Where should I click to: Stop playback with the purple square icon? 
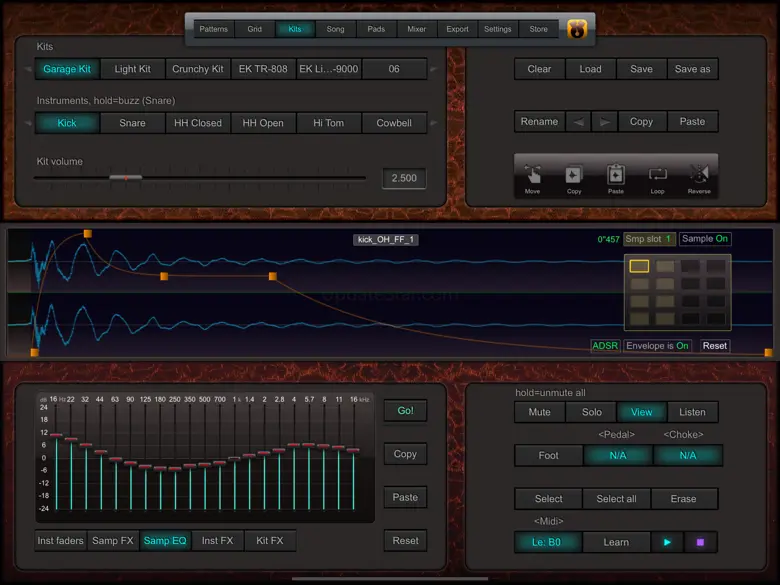click(x=700, y=542)
